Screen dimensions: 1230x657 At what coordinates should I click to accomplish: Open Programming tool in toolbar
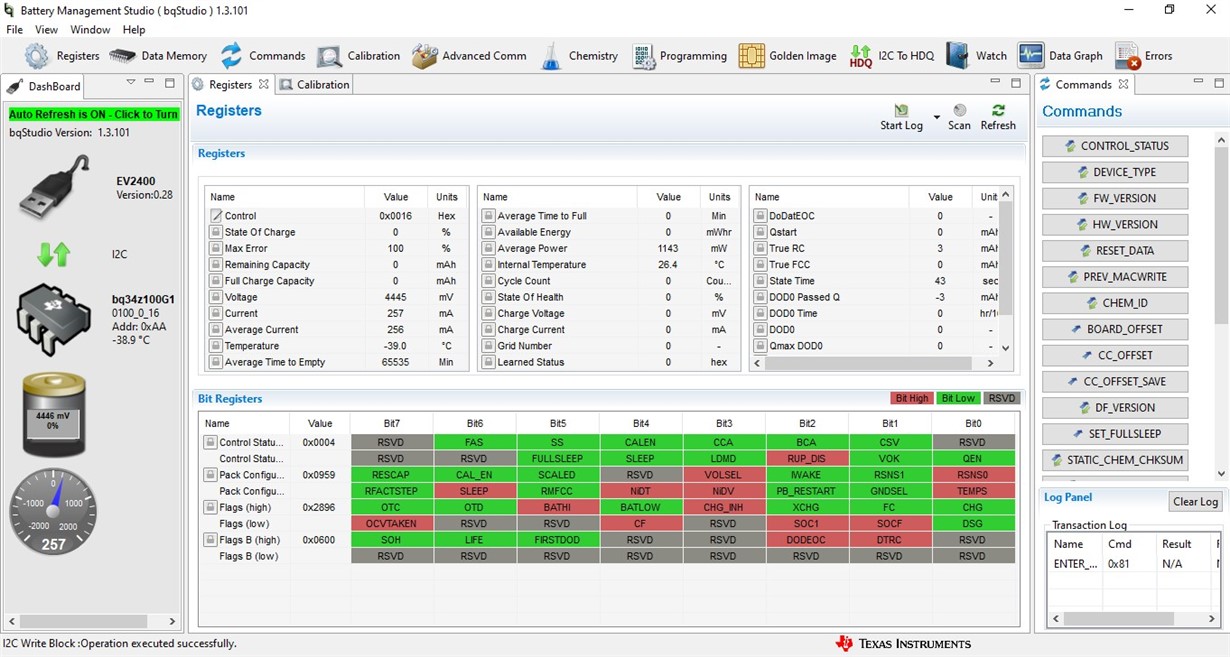click(643, 56)
